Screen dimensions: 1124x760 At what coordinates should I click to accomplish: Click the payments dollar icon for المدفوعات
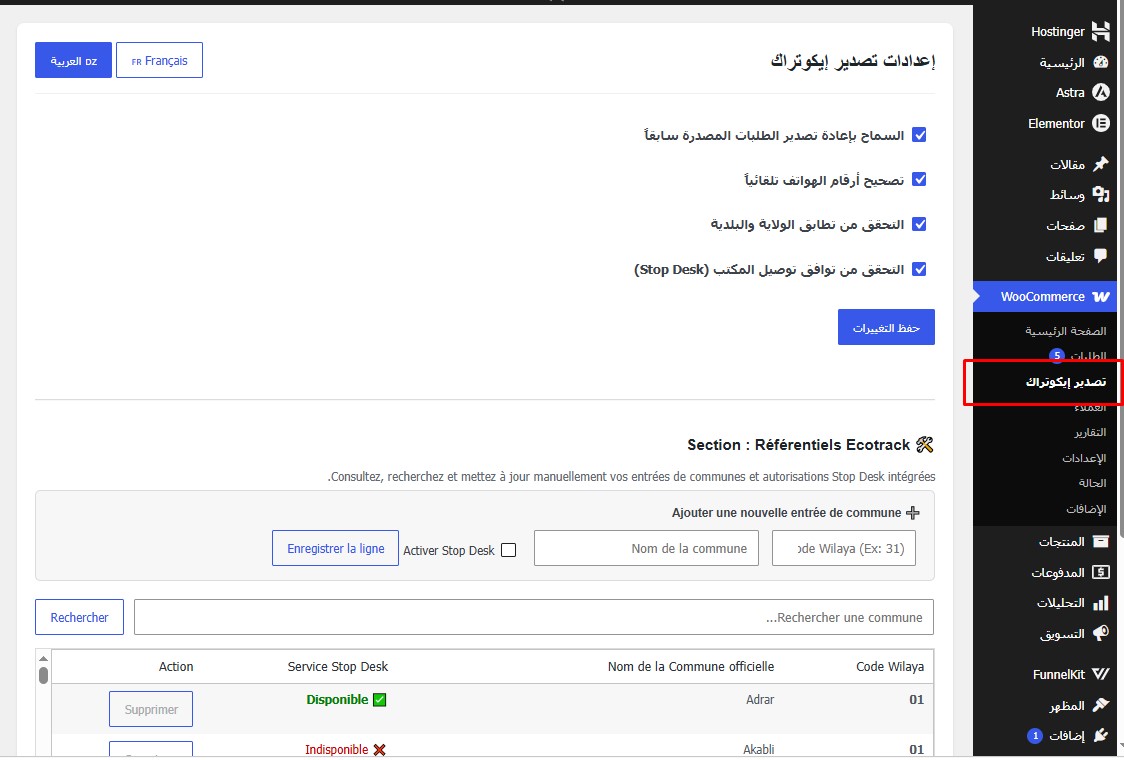pyautogui.click(x=1100, y=572)
